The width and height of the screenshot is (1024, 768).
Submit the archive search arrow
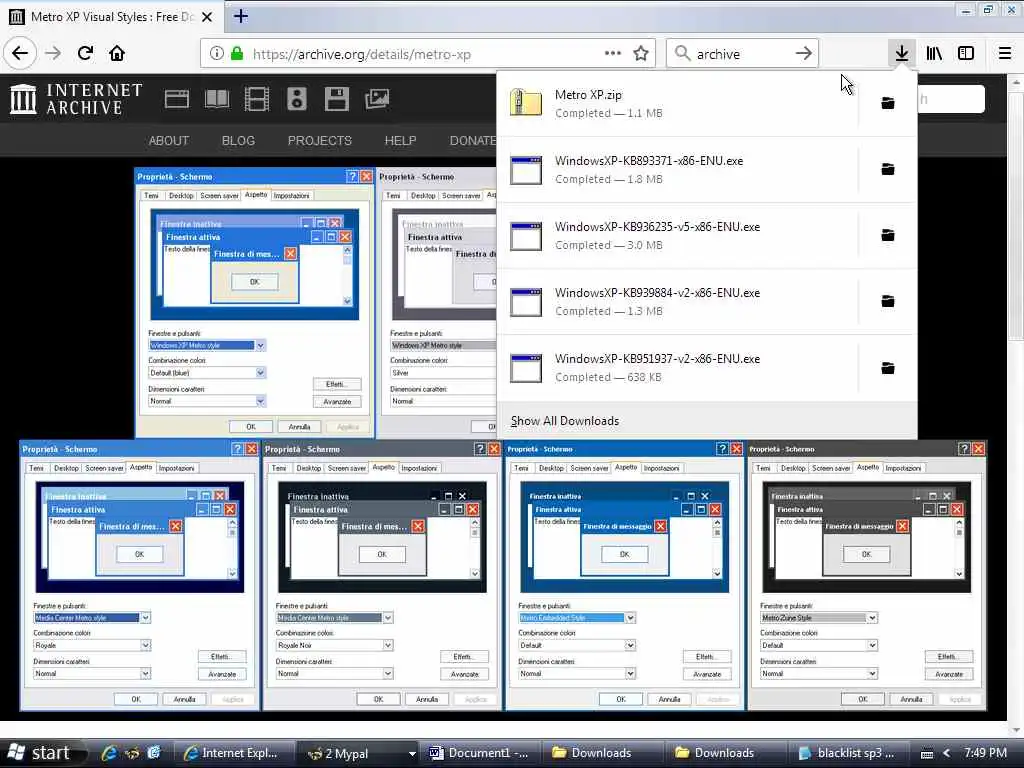click(x=804, y=54)
